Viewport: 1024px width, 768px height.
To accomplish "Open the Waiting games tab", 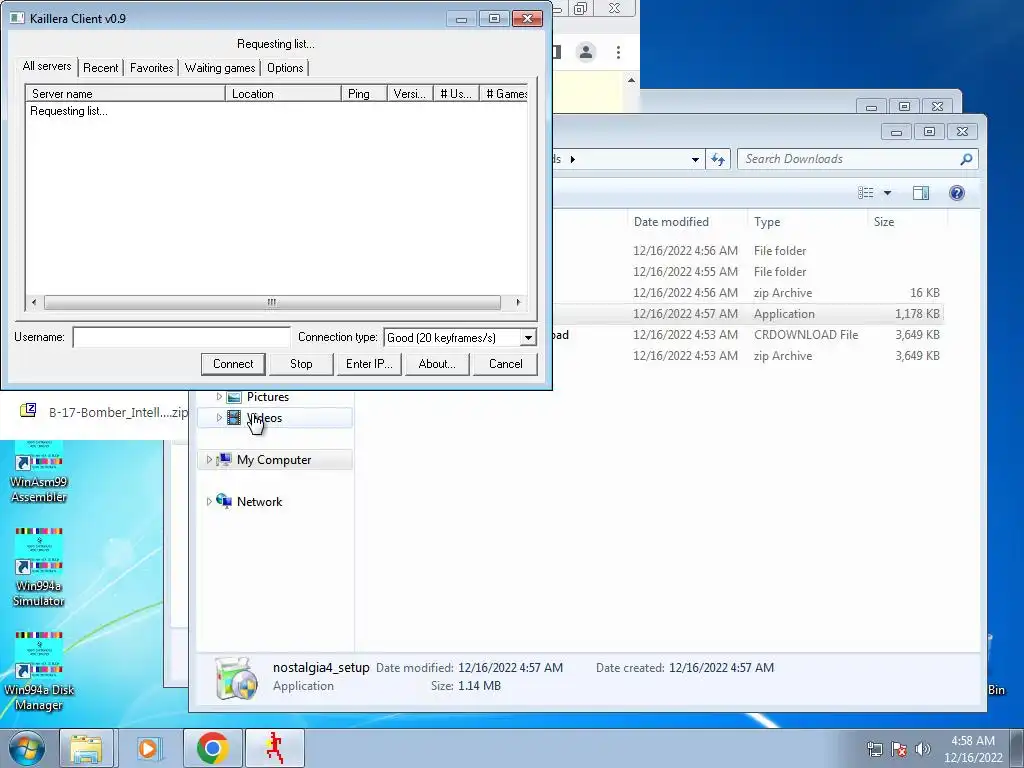I will 219,67.
